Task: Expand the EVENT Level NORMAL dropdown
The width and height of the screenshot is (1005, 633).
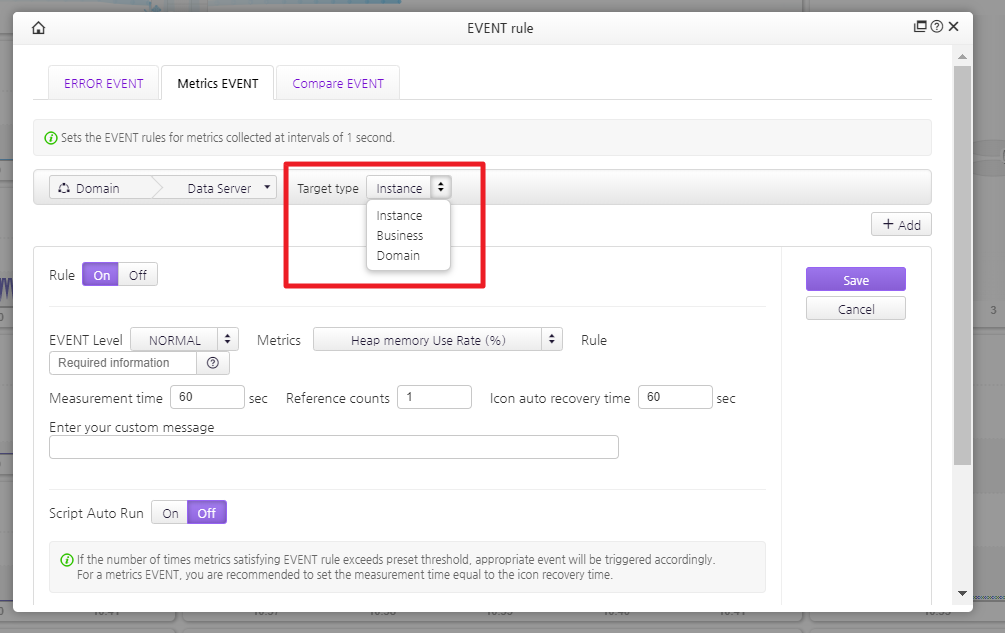Action: pos(185,340)
